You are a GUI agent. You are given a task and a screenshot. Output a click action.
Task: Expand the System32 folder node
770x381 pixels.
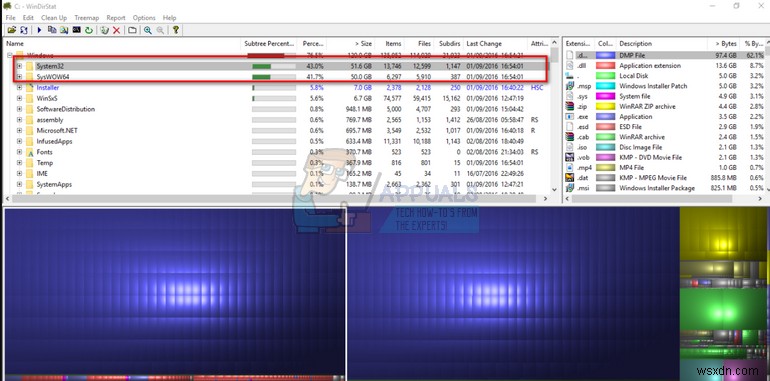pos(19,66)
